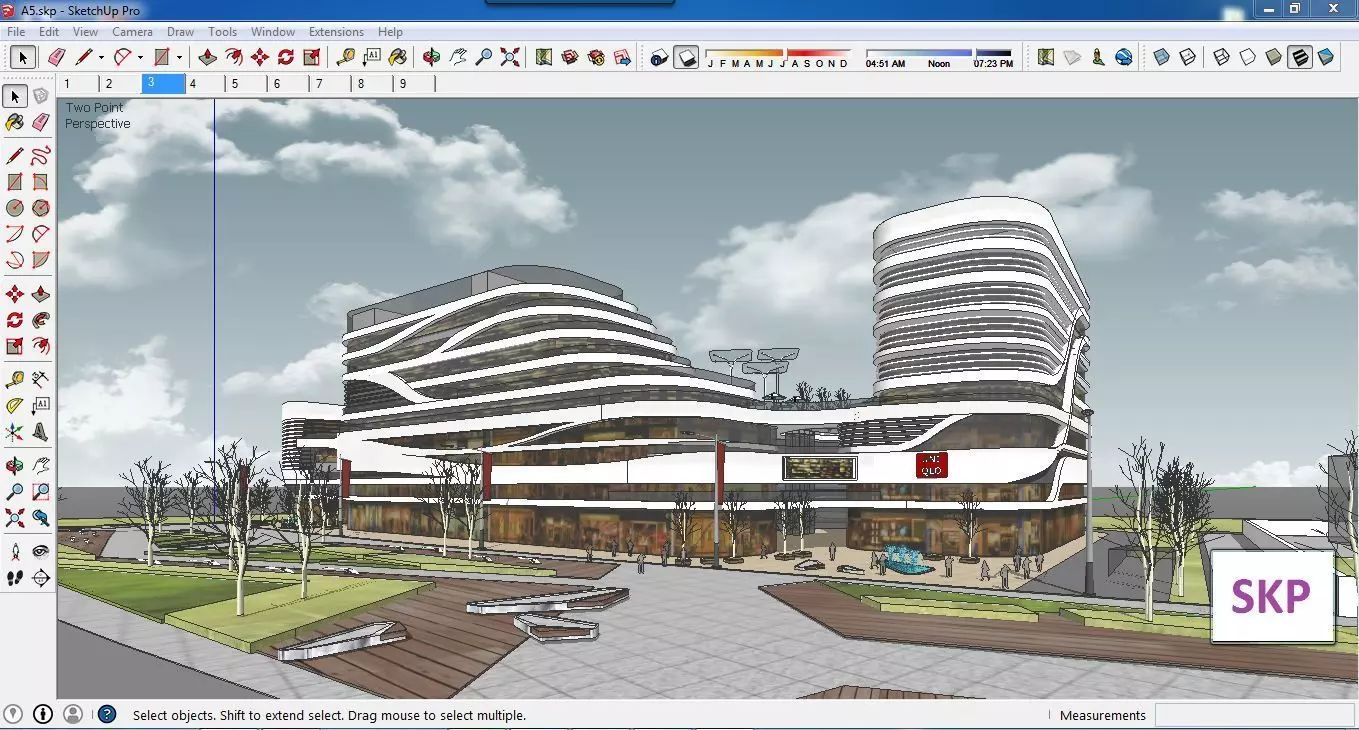Click Photo Textures person icon

pyautogui.click(x=1098, y=57)
